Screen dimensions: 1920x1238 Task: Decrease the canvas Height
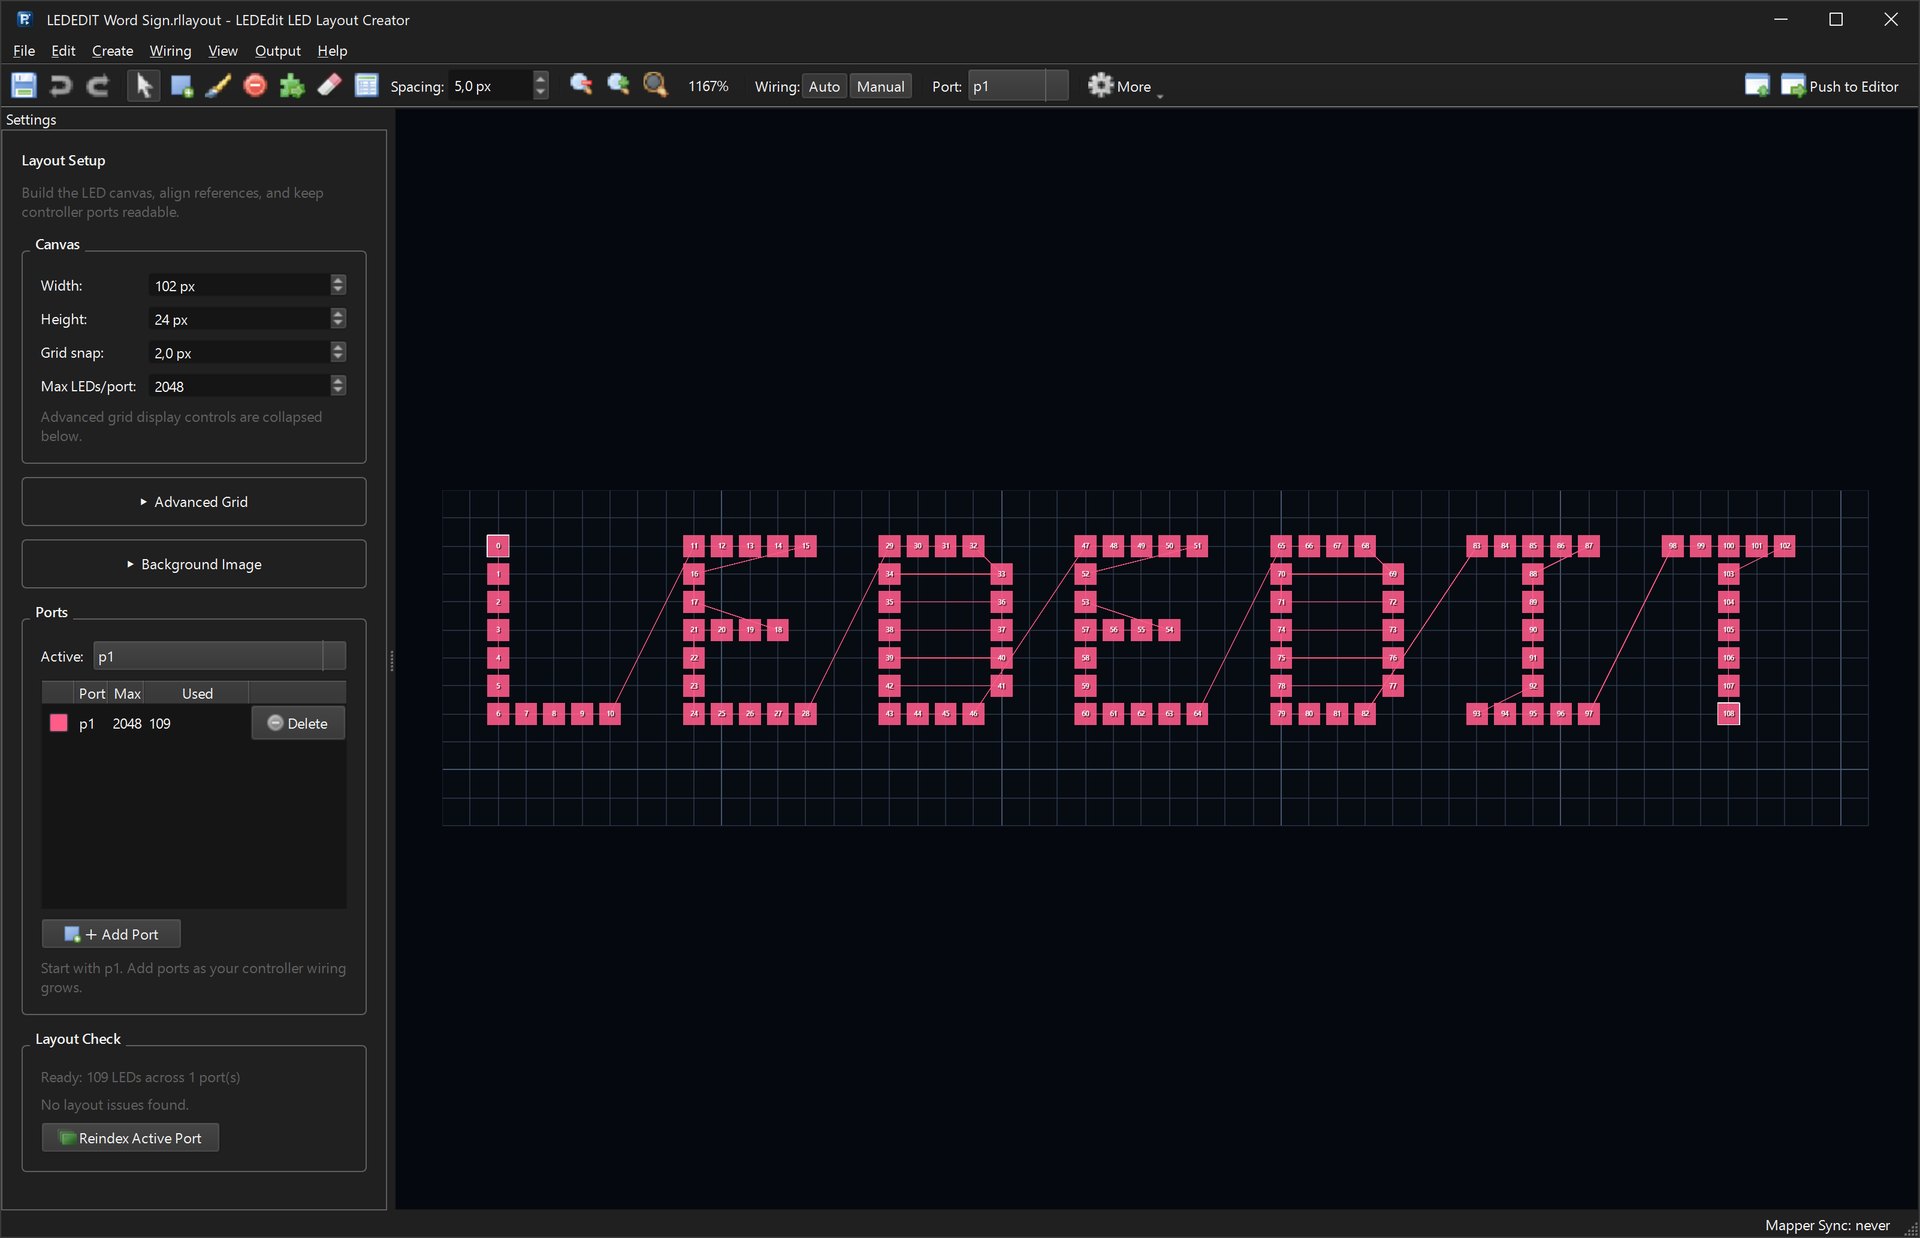[338, 325]
